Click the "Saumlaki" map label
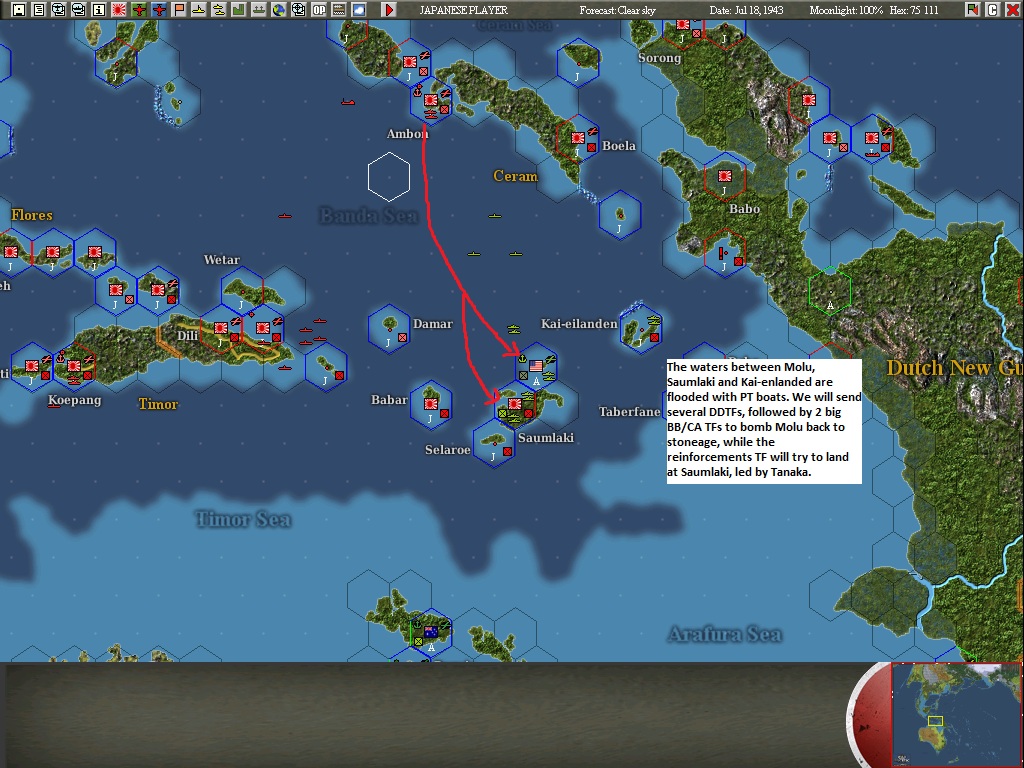The image size is (1024, 768). [546, 438]
